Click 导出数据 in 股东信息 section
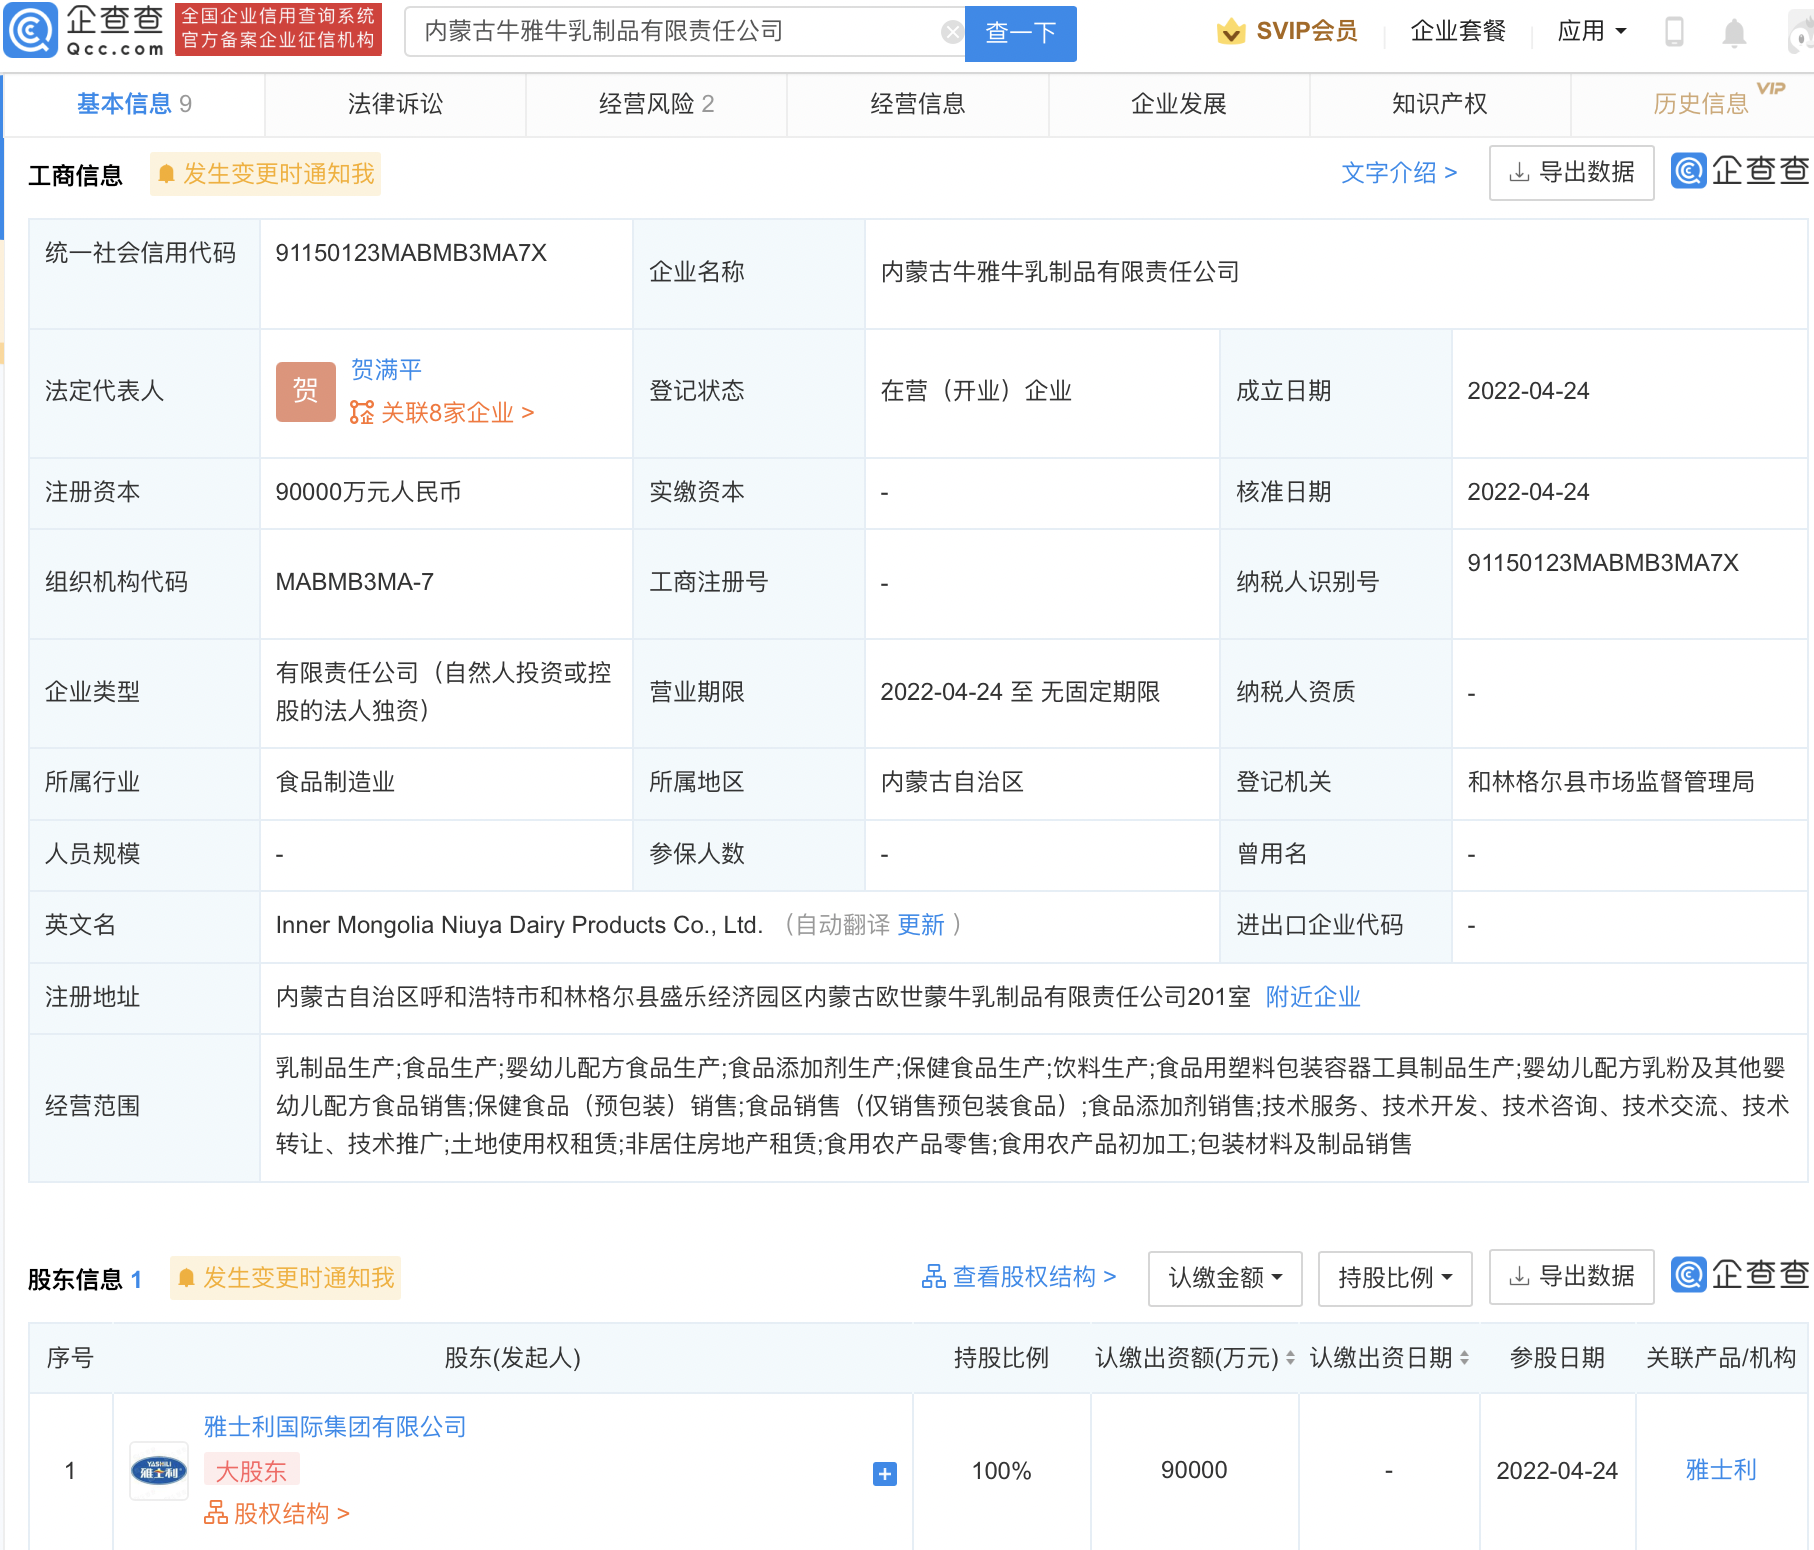 [1571, 1277]
